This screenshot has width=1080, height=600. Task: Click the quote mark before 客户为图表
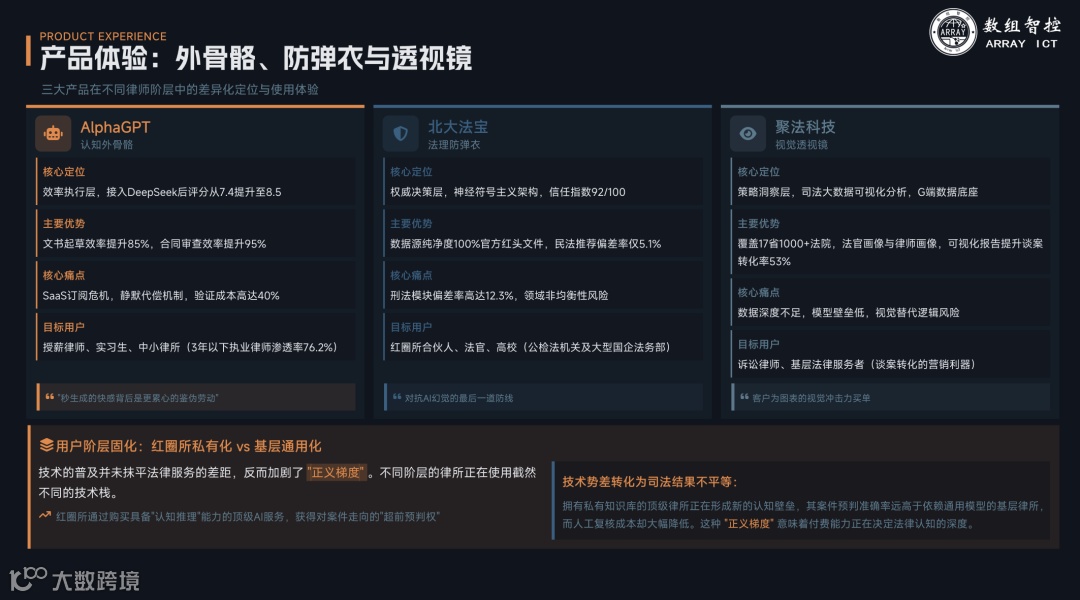[x=745, y=397]
